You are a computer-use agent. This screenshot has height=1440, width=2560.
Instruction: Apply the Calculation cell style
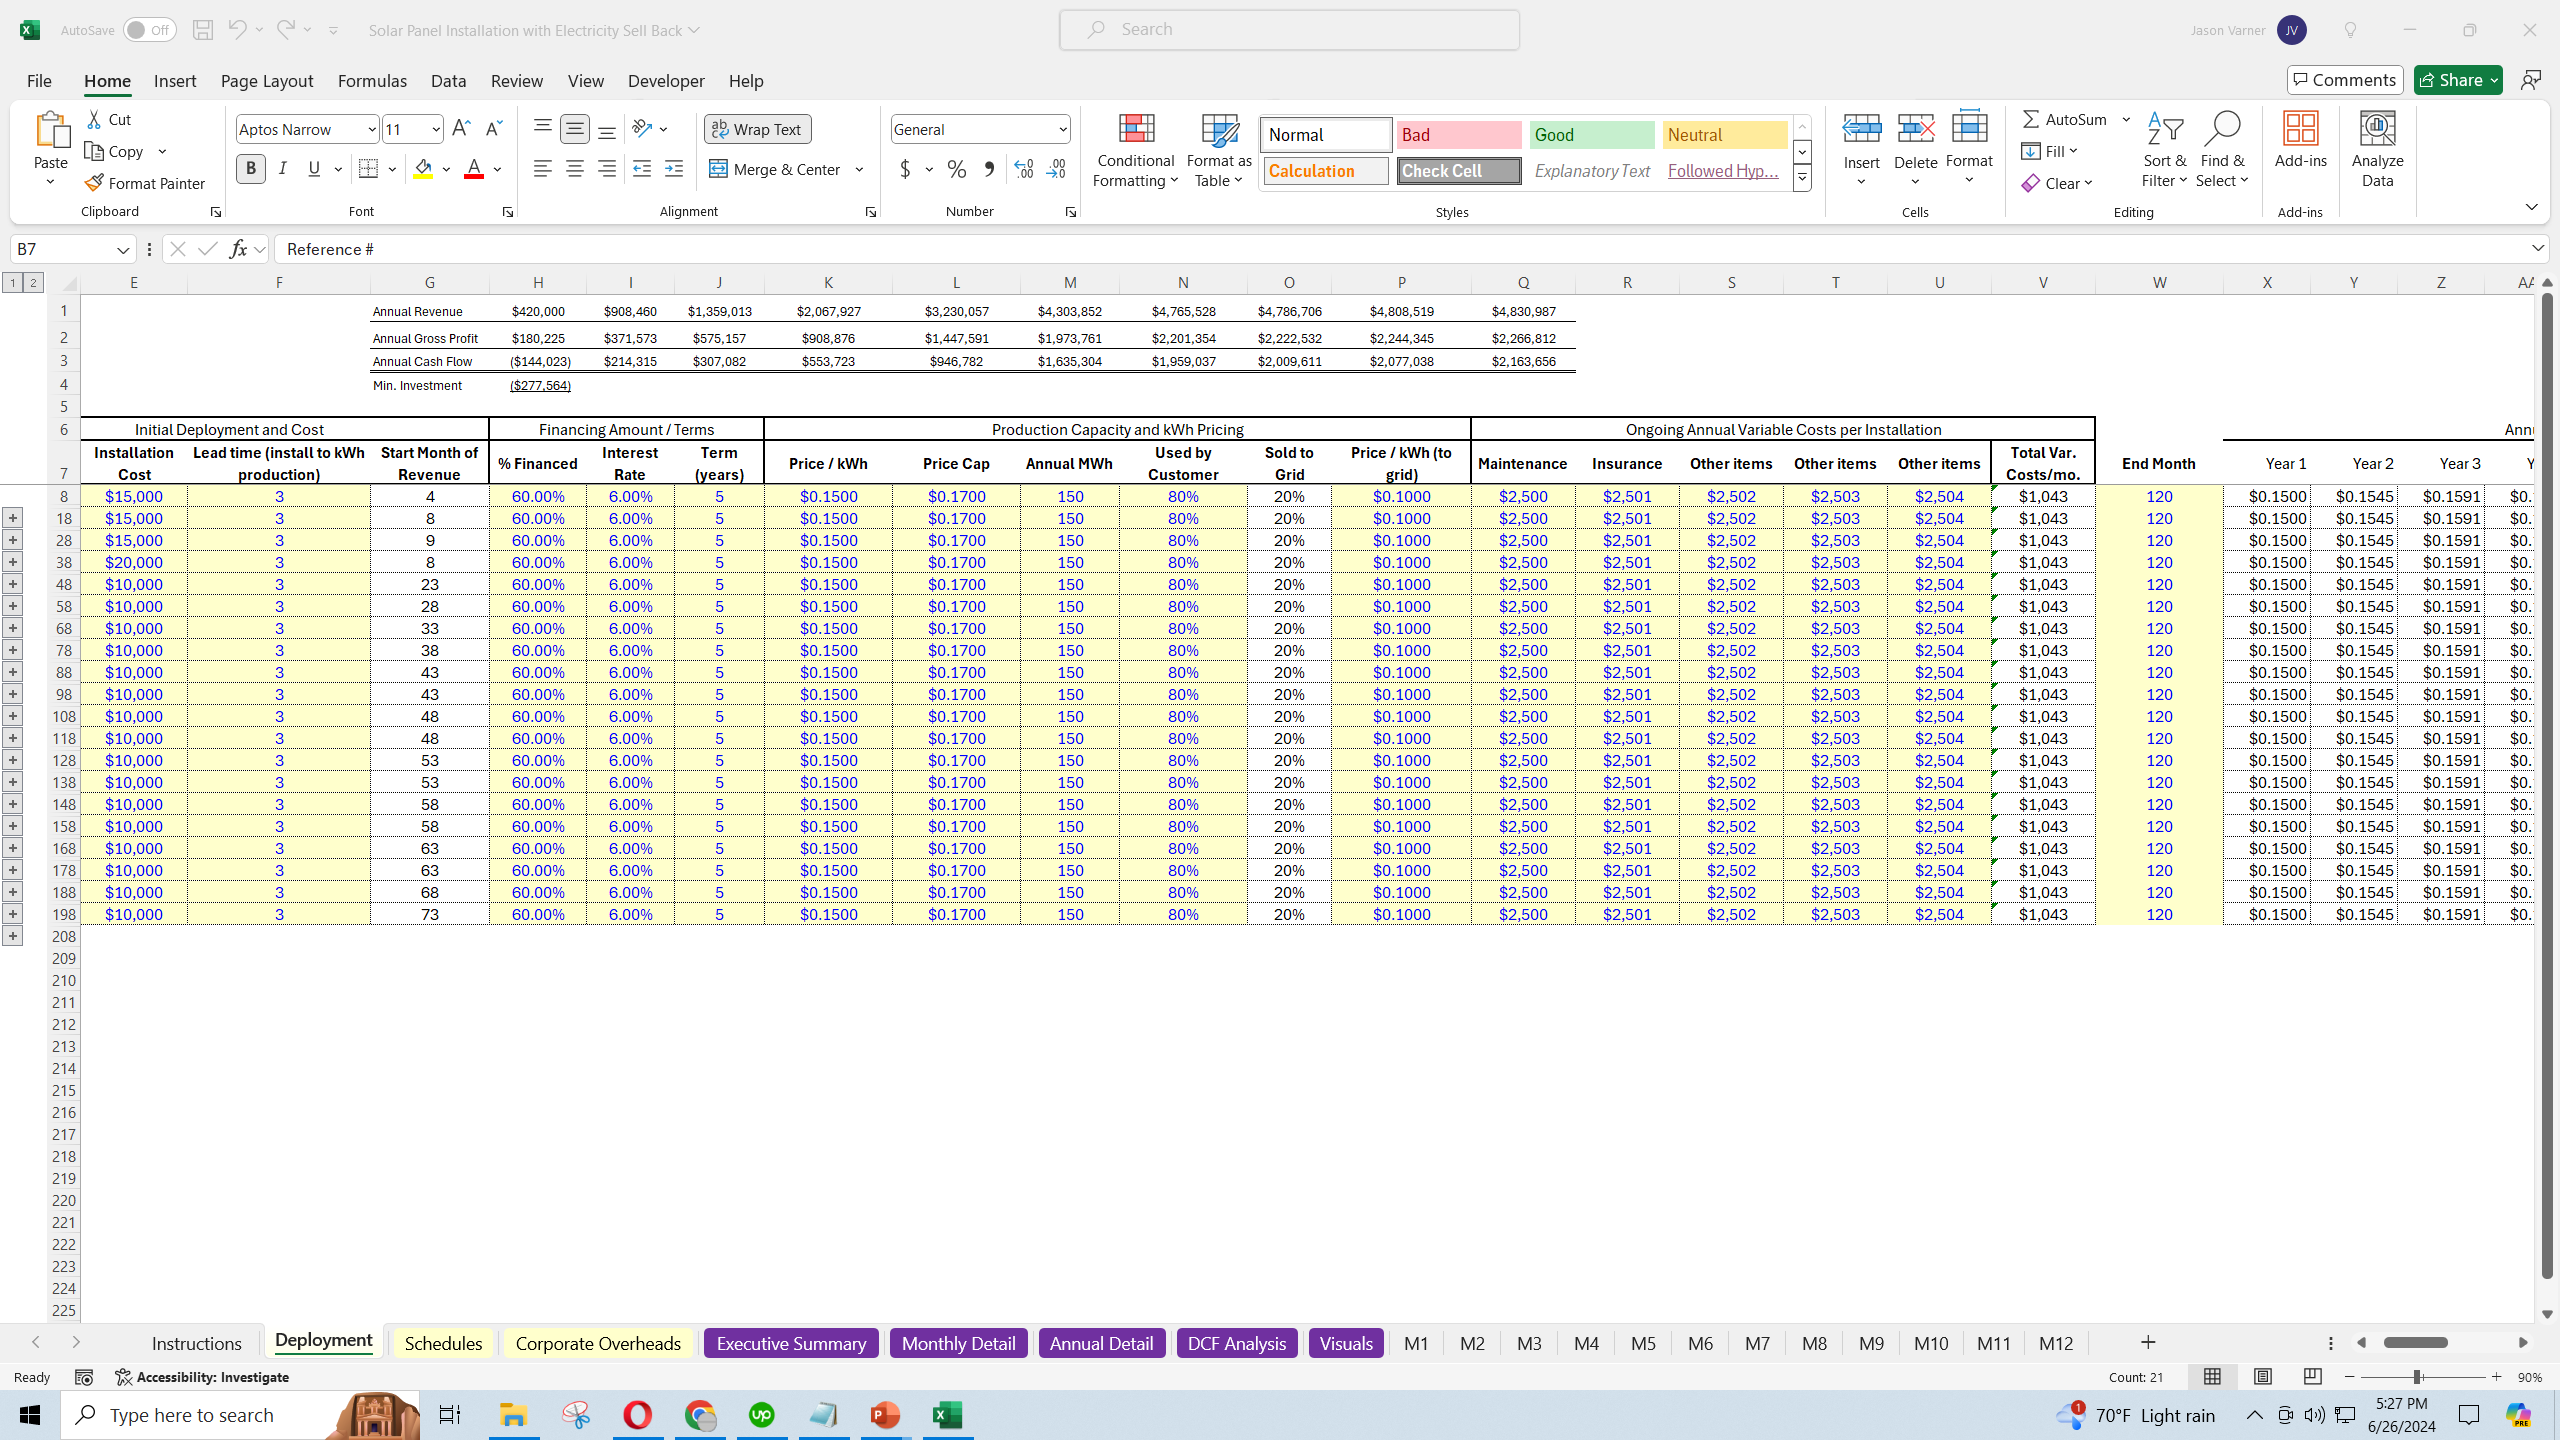click(x=1326, y=171)
